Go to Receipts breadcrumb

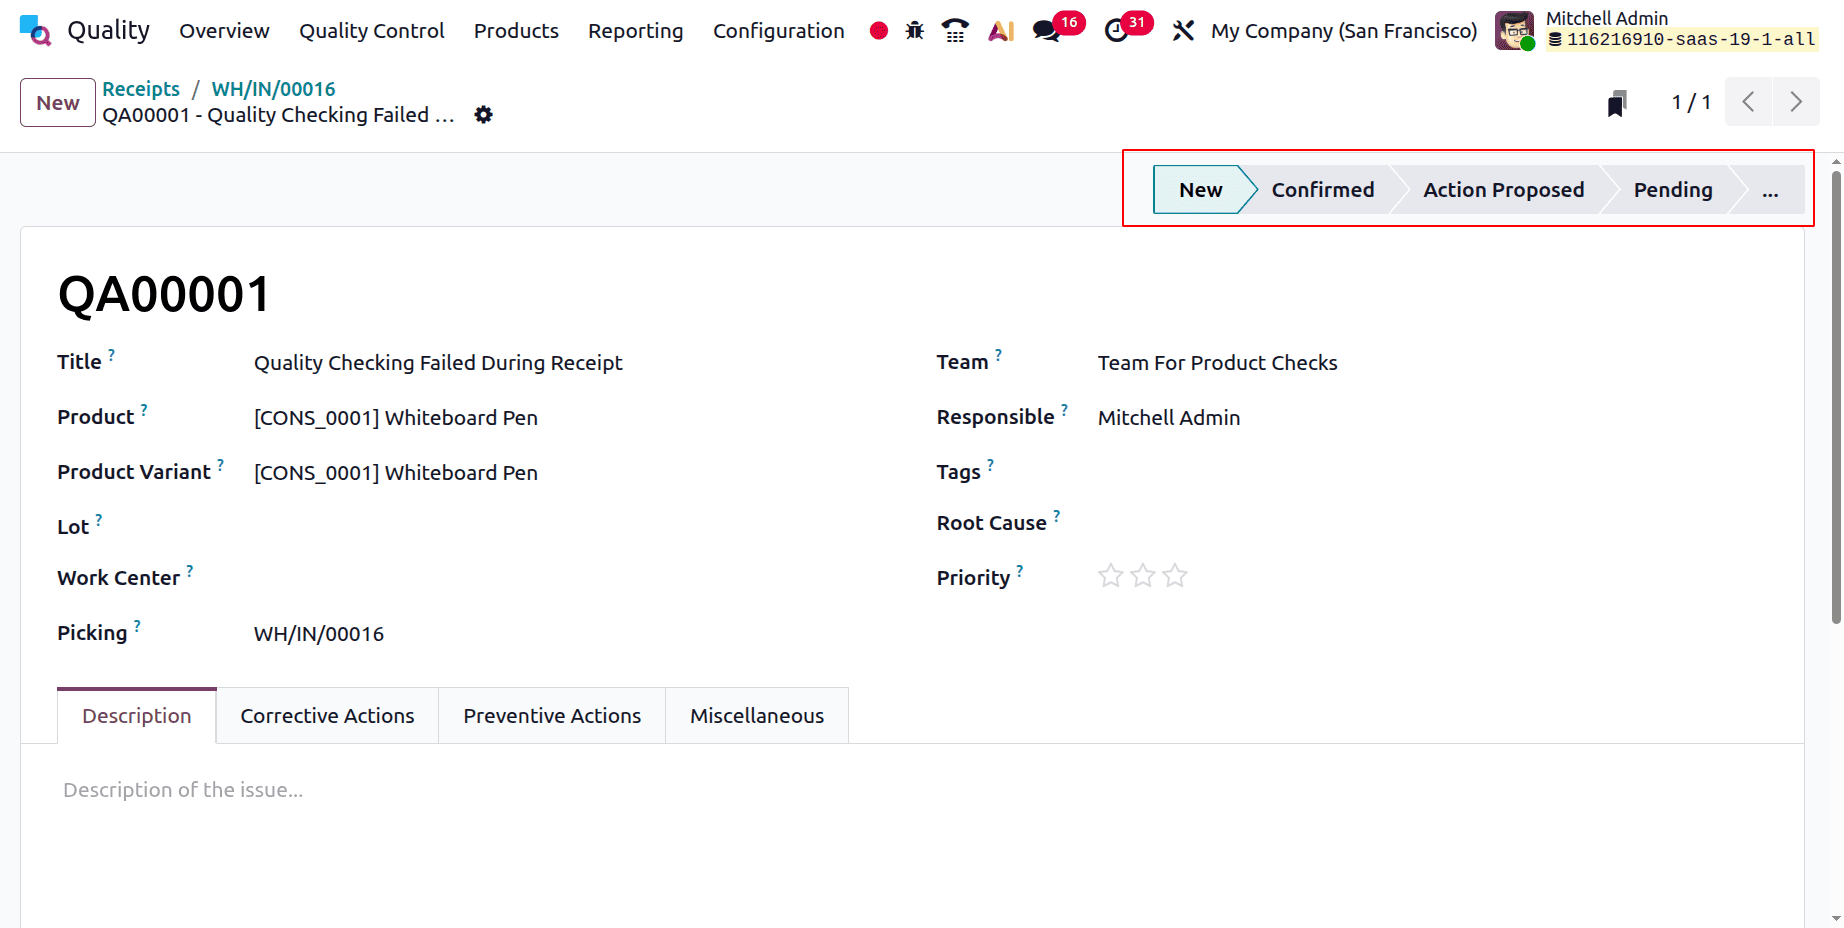click(x=141, y=89)
